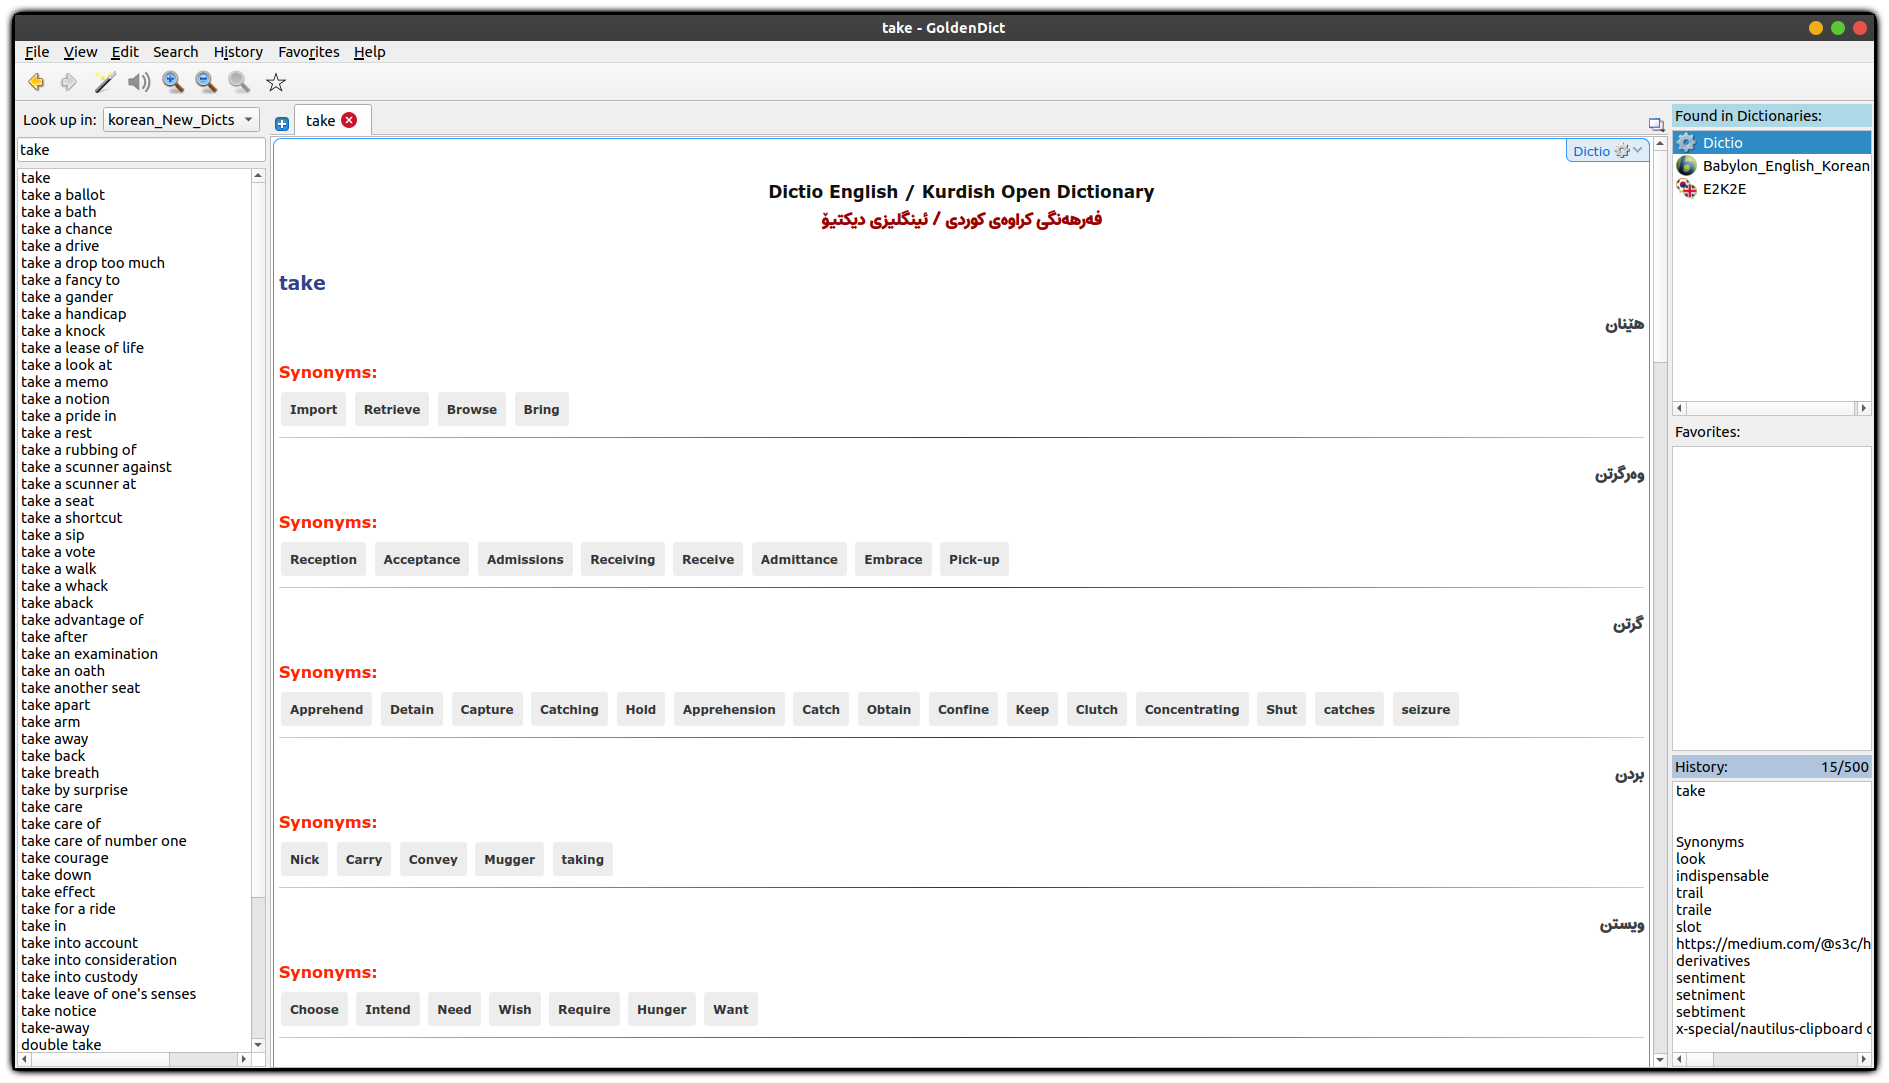1889x1083 pixels.
Task: Select 'double take' in the word list
Action: pos(62,1045)
